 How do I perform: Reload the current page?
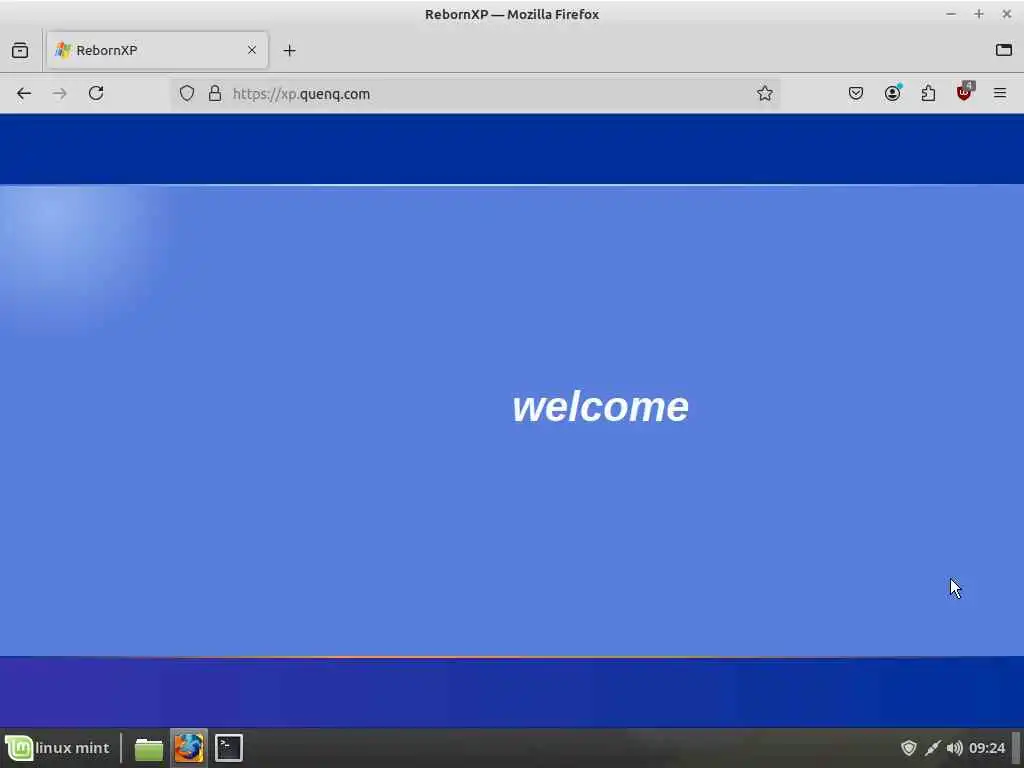(x=96, y=93)
